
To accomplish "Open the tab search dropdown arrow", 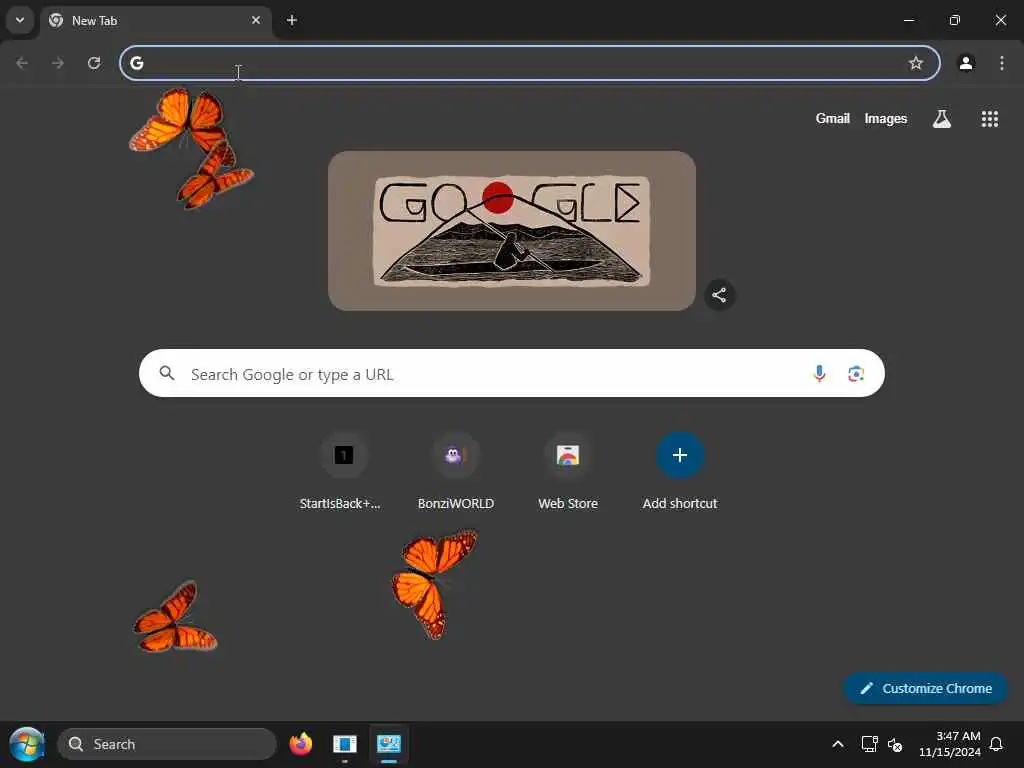I will (20, 20).
